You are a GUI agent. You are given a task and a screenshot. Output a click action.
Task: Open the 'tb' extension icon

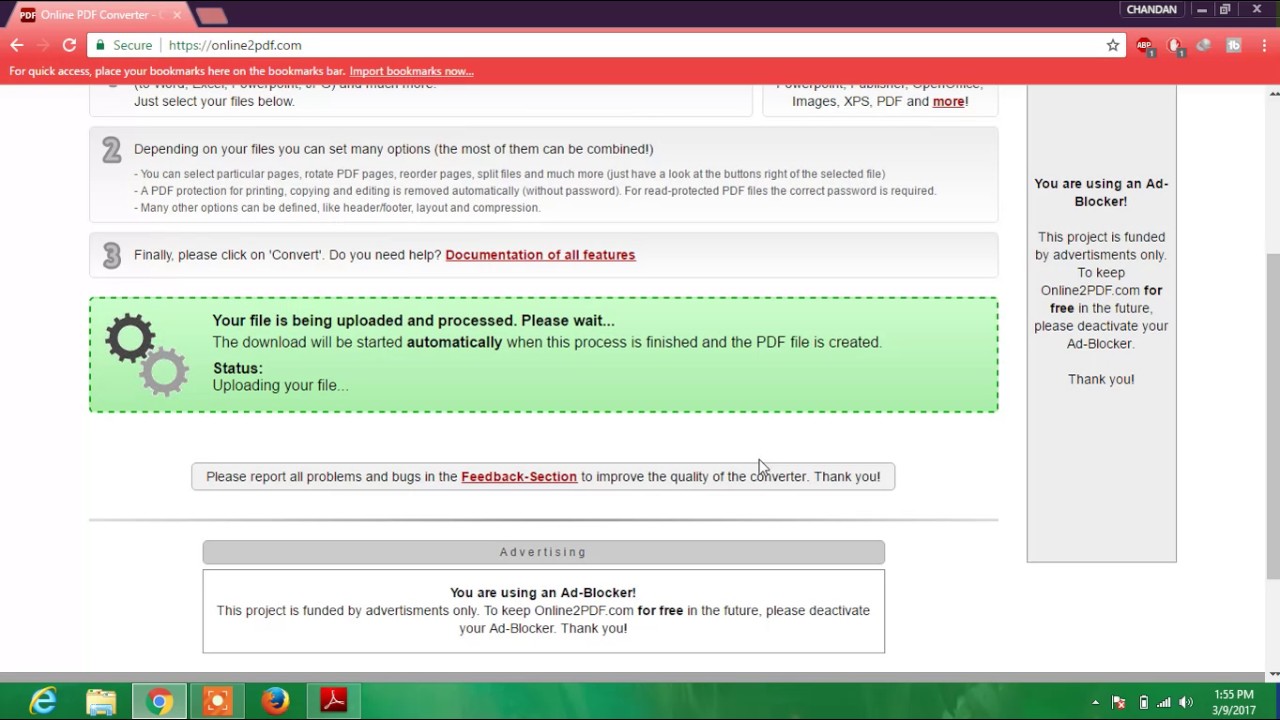1234,45
